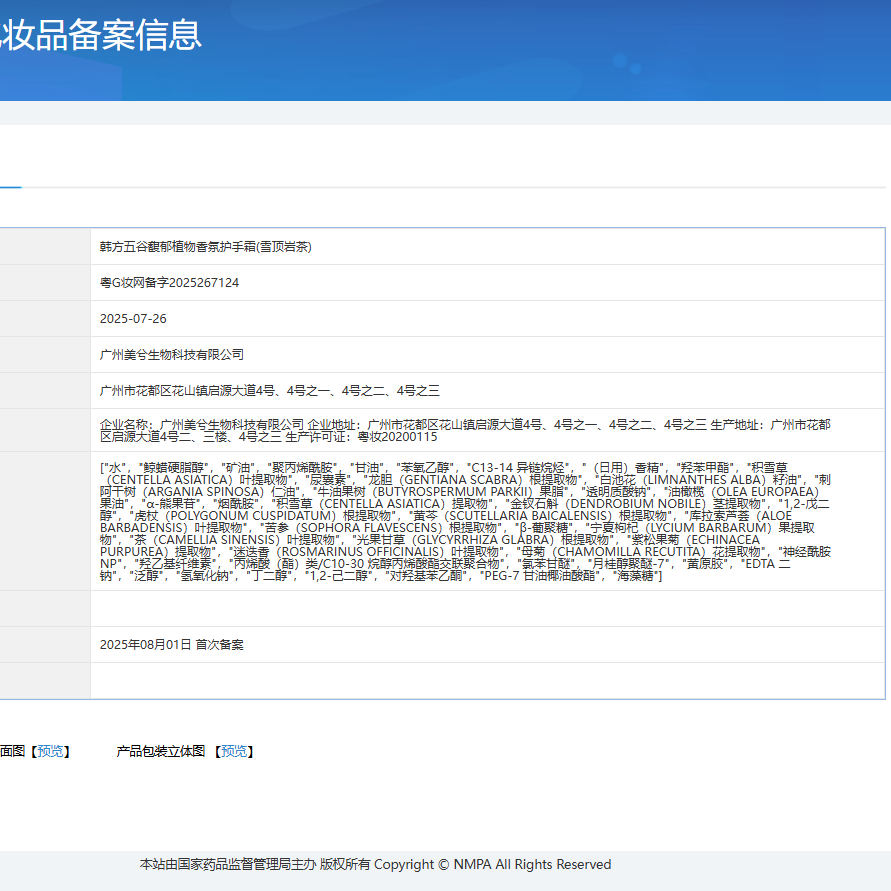This screenshot has width=891, height=891.
Task: Click the empty row above 首次备案 date
Action: (487, 609)
